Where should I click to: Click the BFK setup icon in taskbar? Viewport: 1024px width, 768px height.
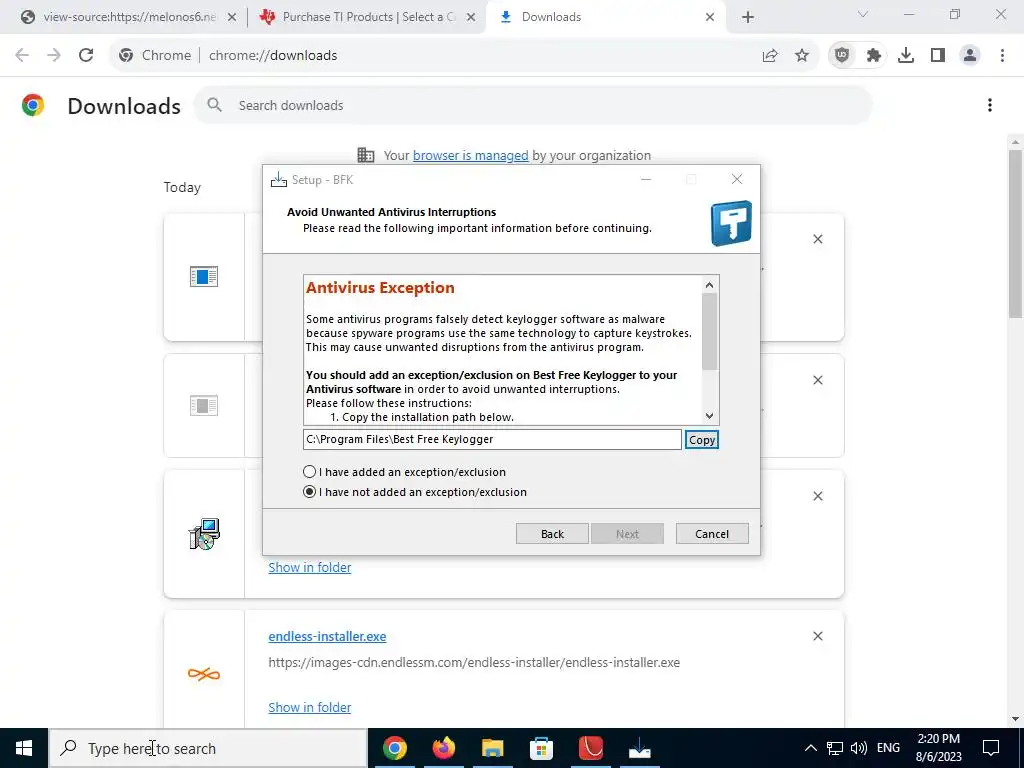pyautogui.click(x=639, y=748)
